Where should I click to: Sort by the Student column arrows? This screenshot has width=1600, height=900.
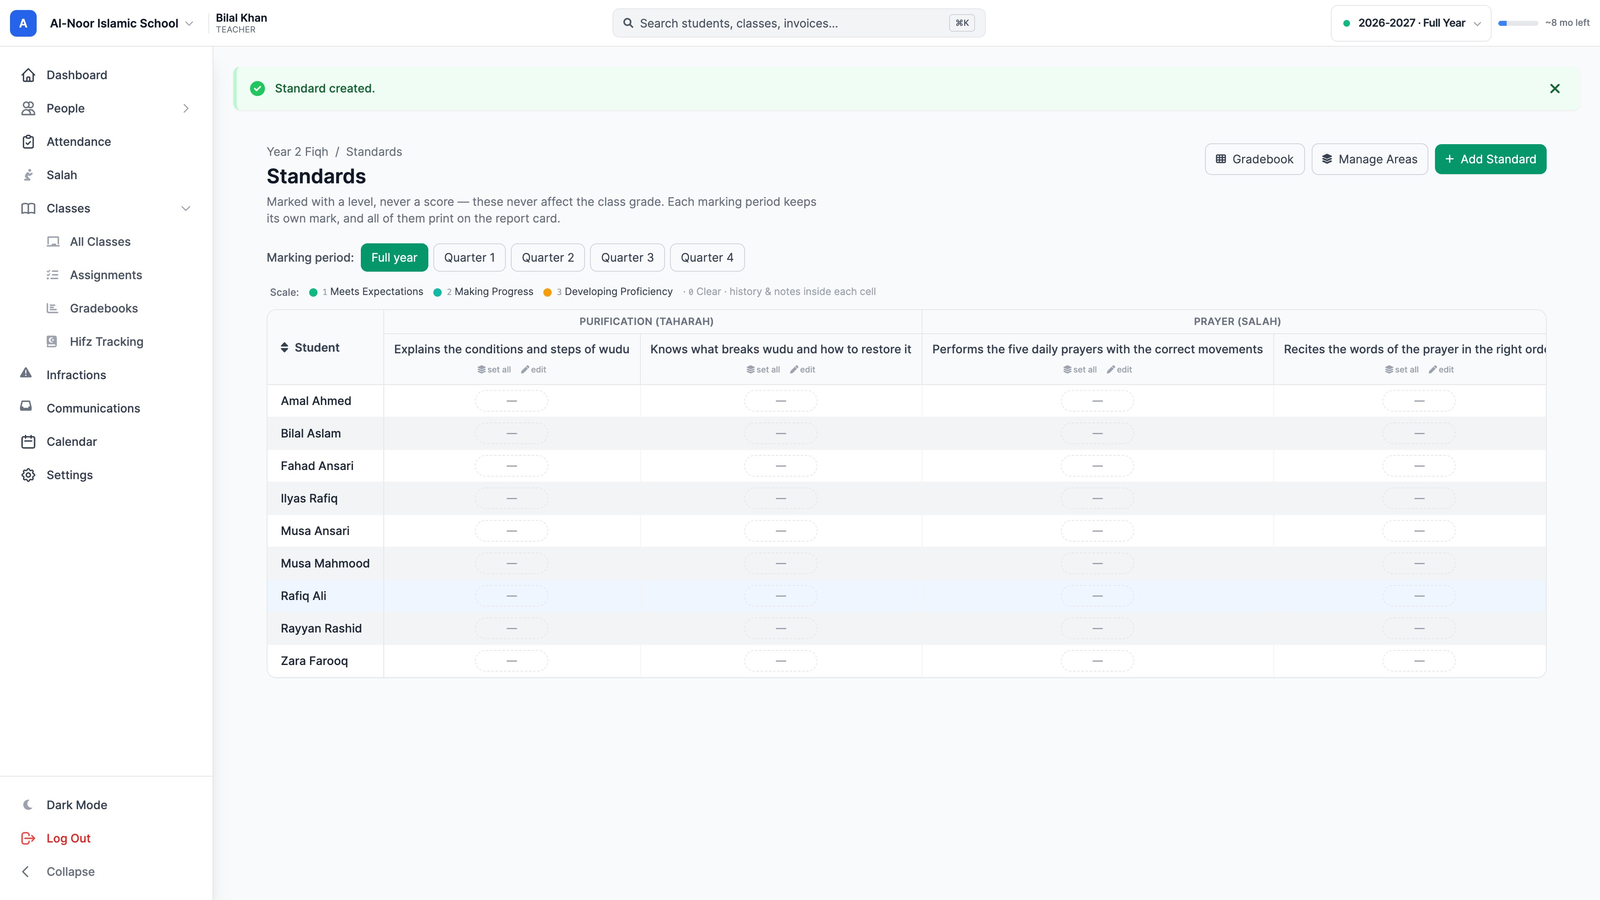[285, 348]
